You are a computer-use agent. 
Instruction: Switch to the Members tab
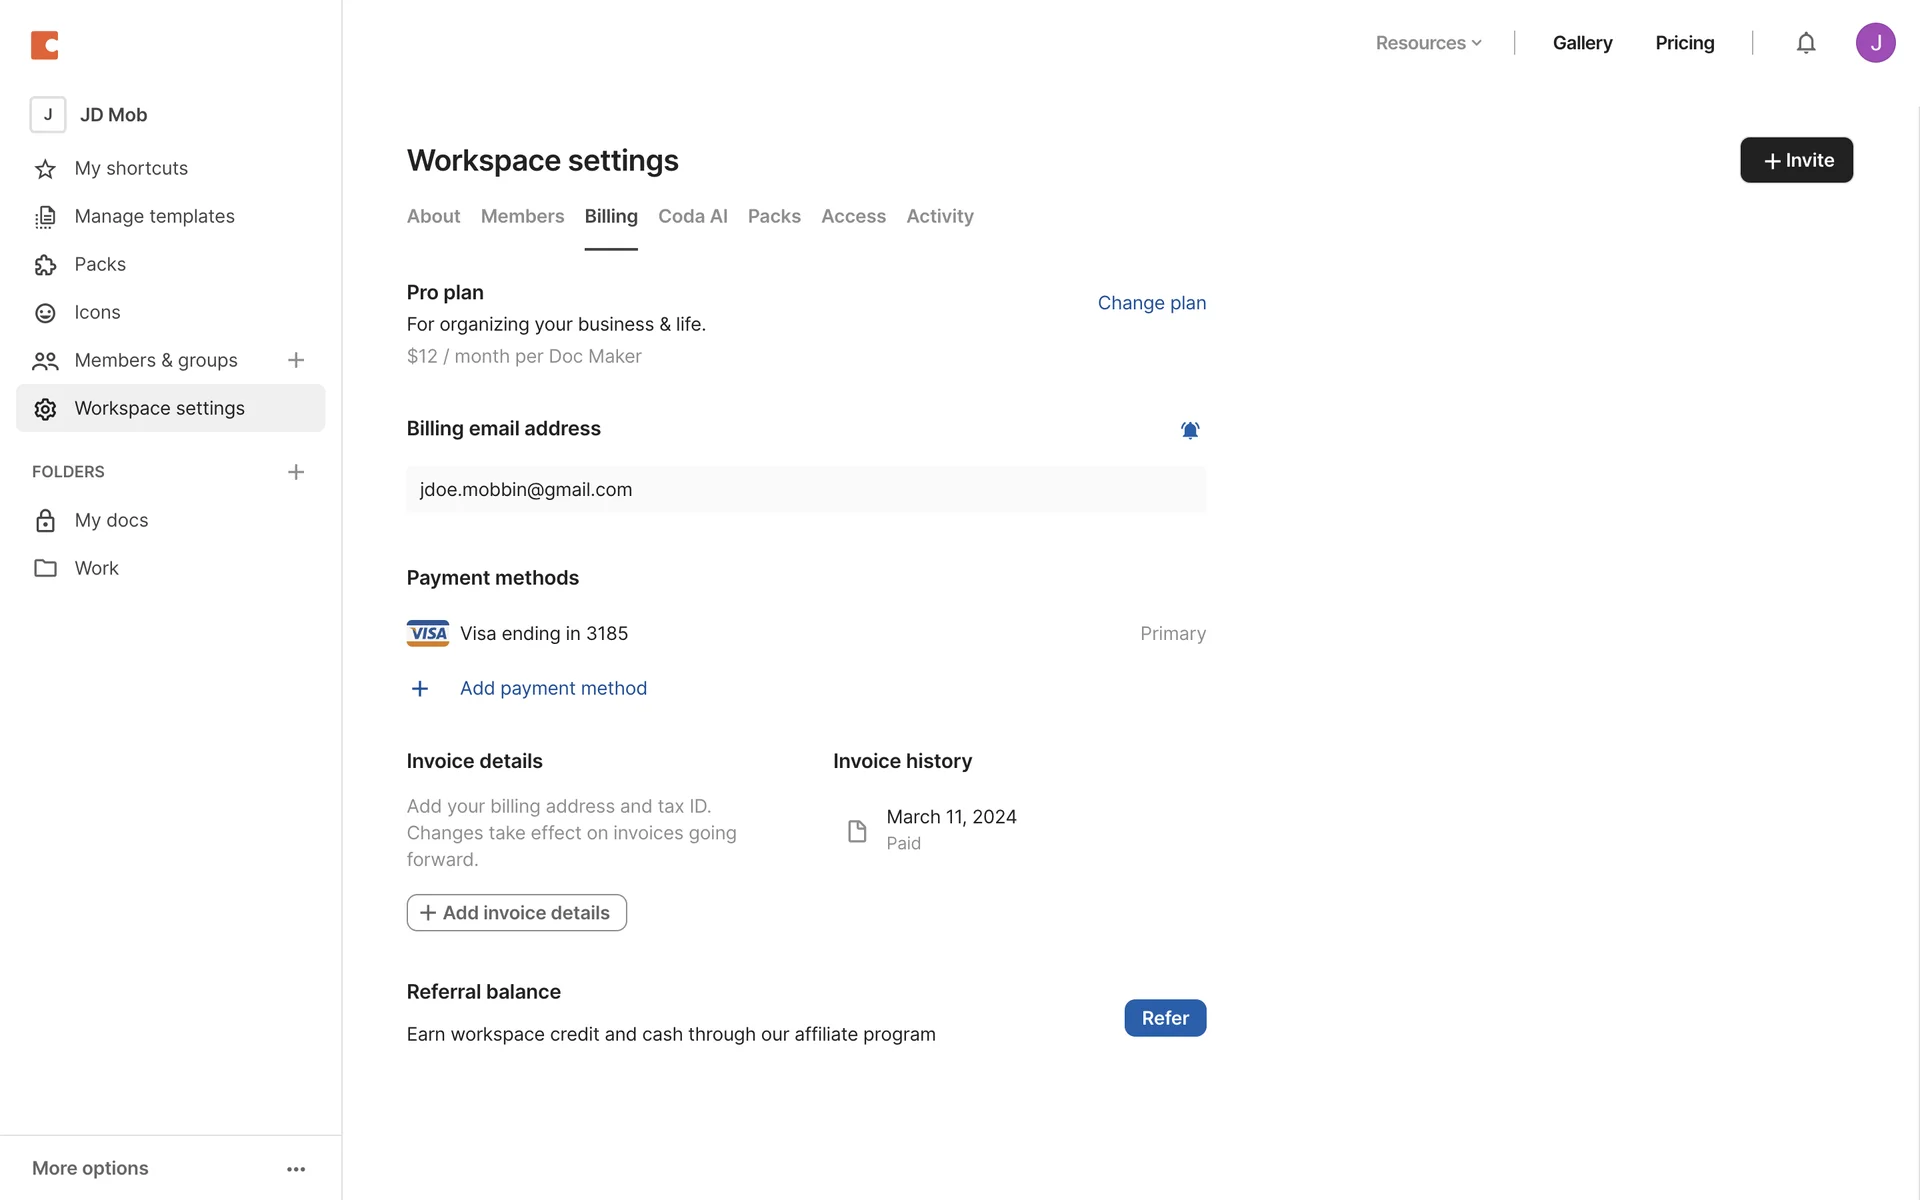522,216
